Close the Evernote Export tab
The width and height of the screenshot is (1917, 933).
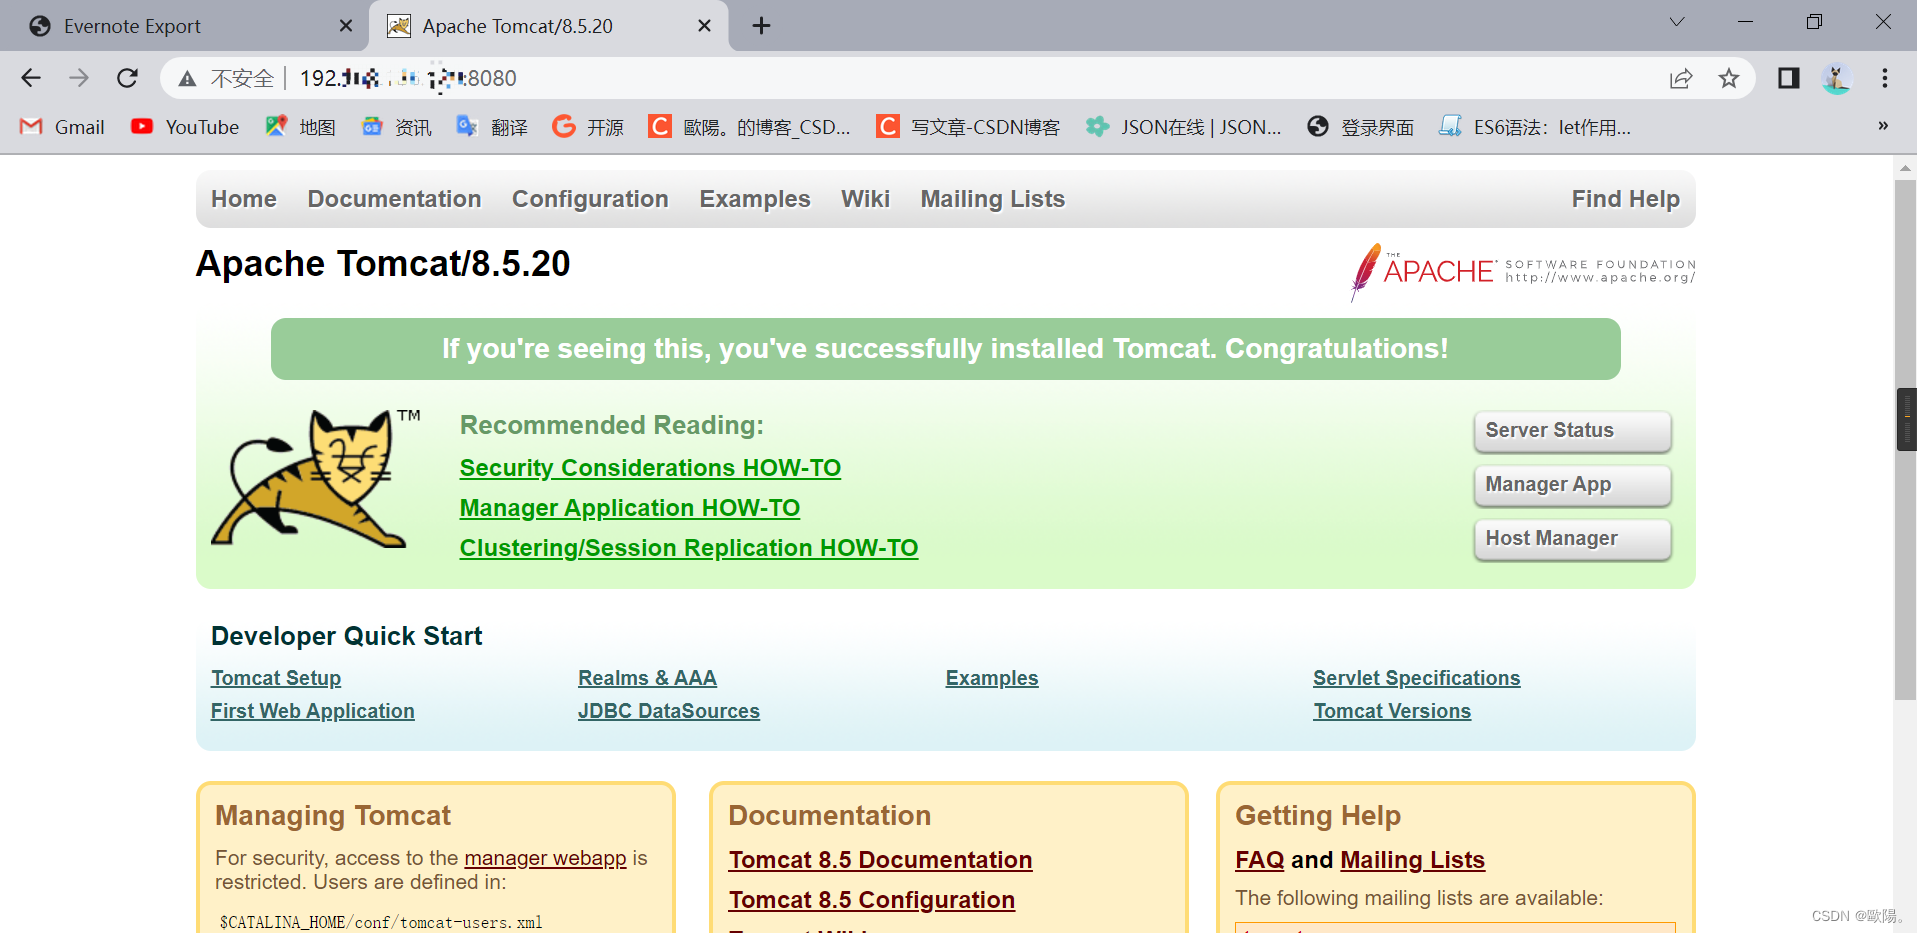346,26
